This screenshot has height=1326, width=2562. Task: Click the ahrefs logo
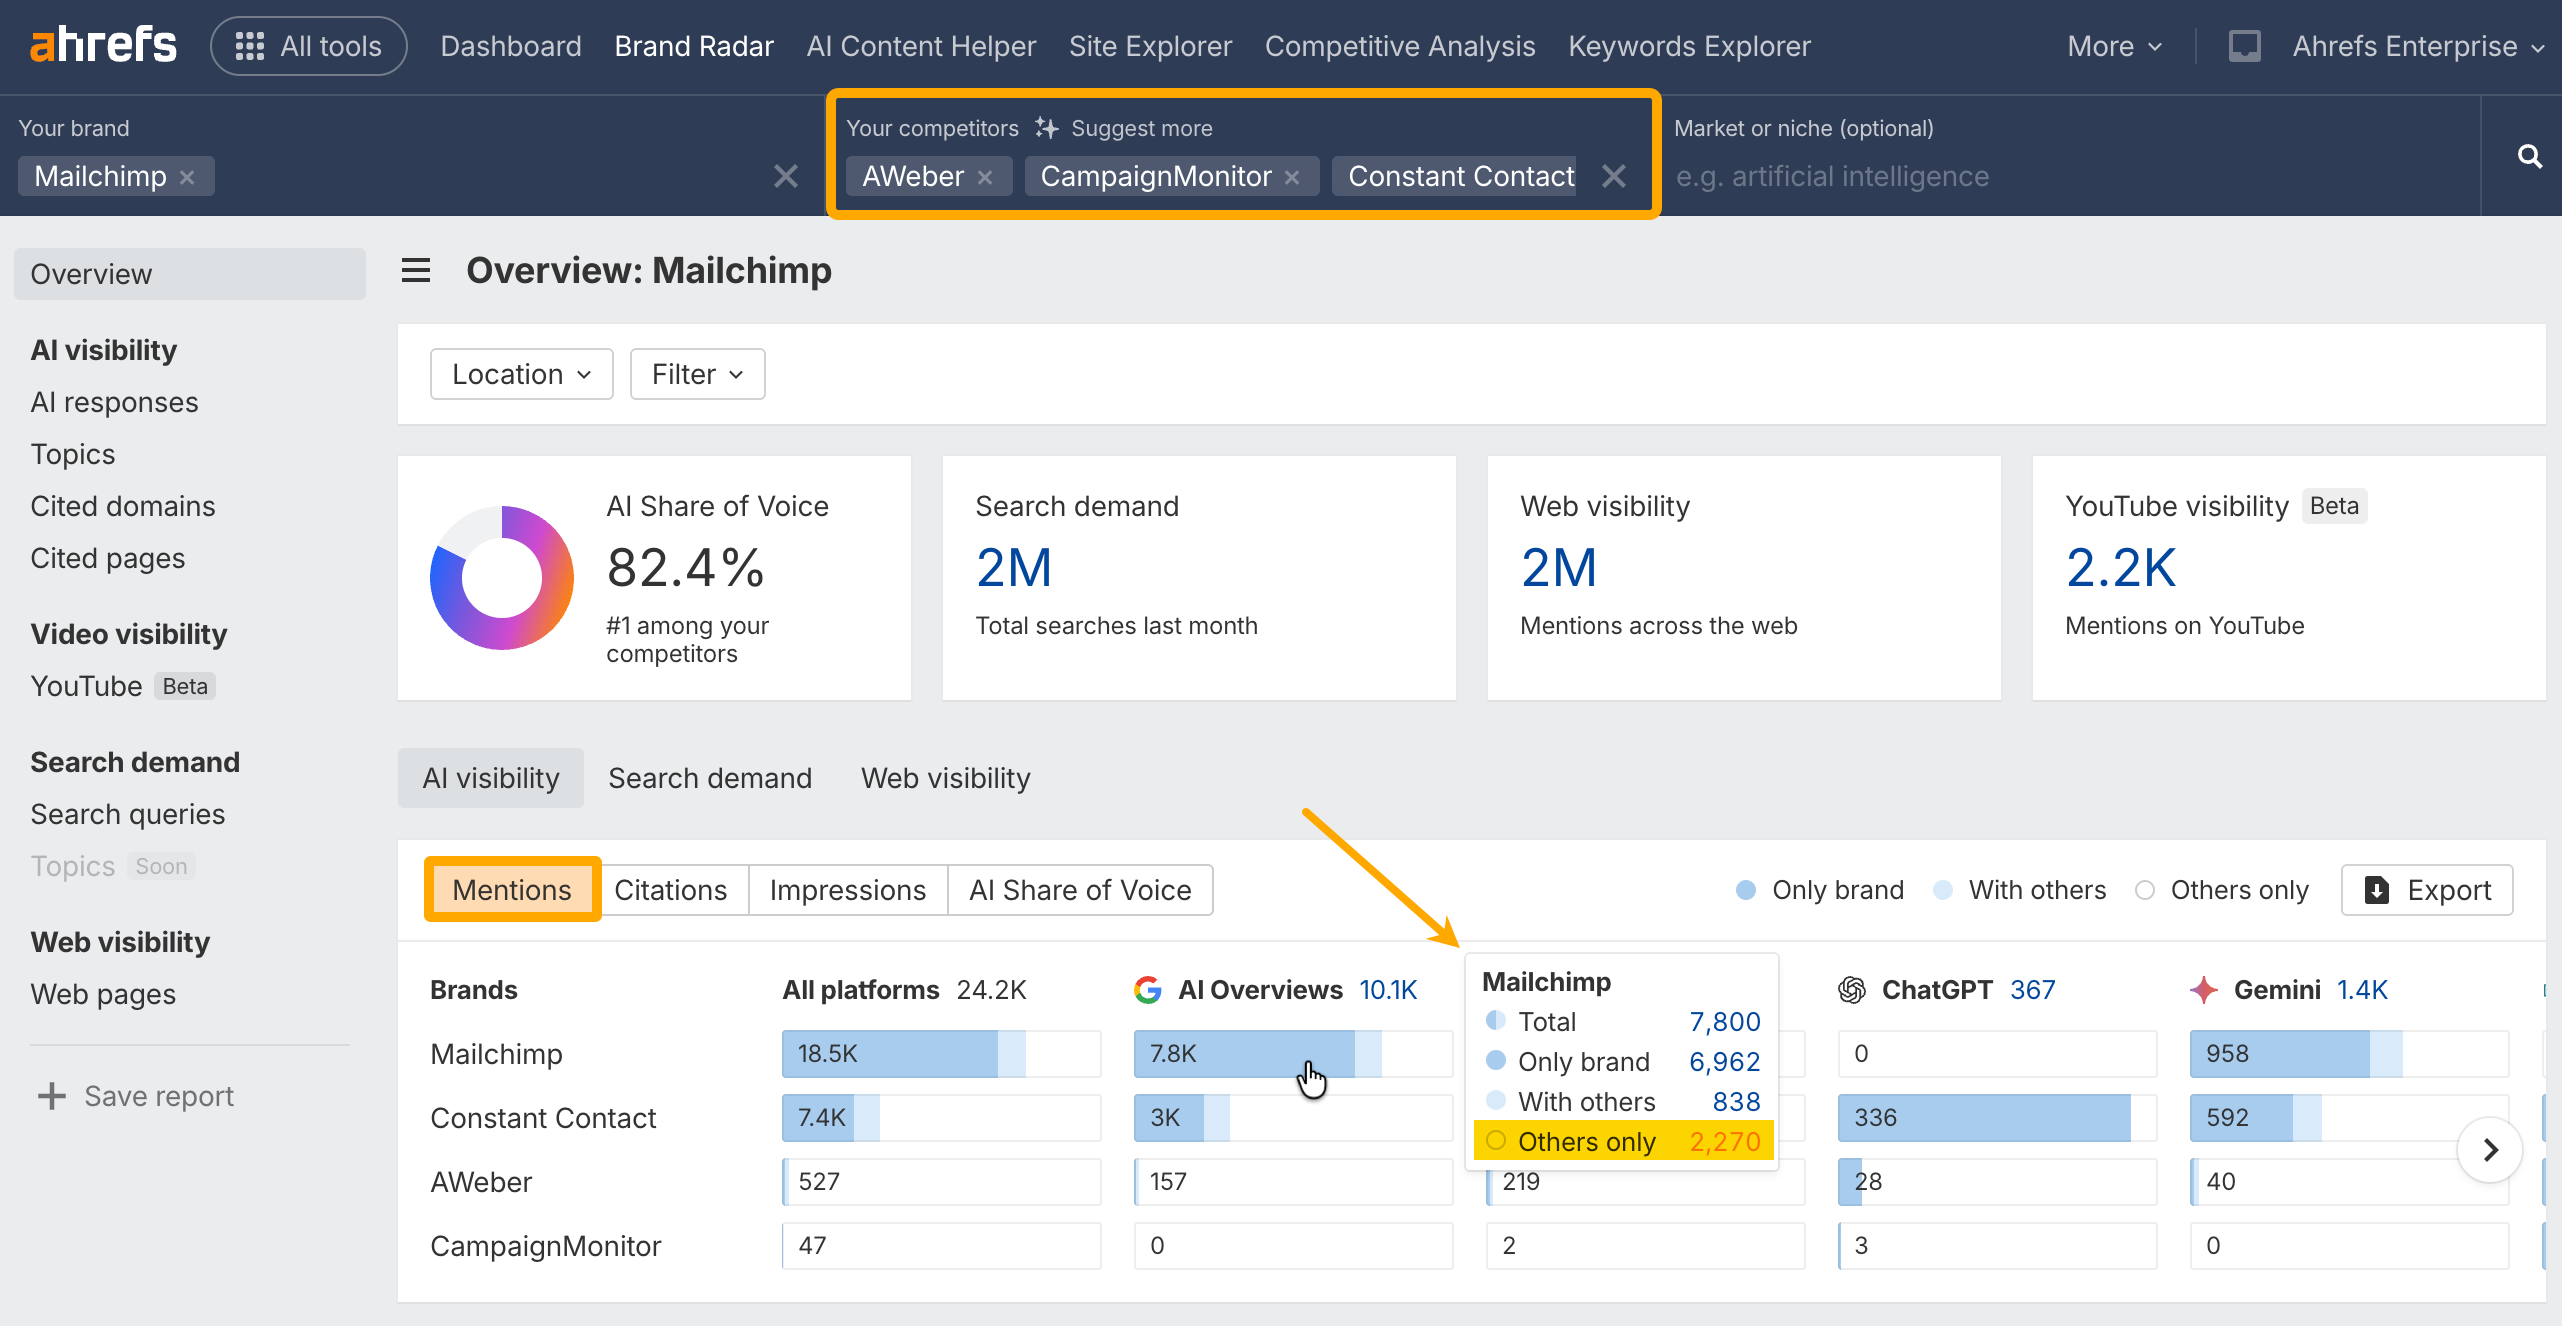tap(103, 45)
